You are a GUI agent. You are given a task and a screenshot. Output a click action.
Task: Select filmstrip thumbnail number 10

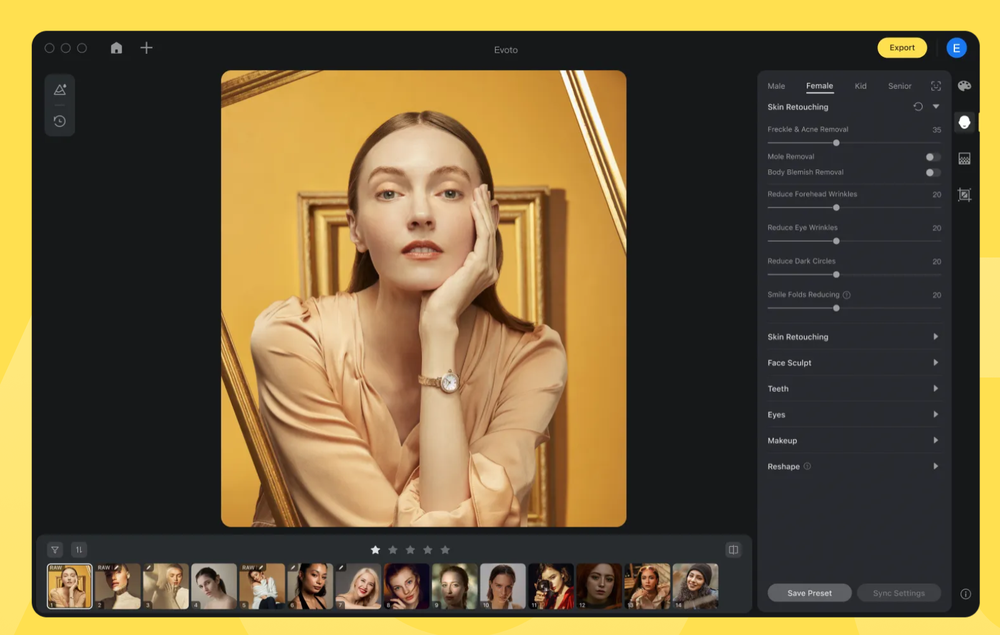pyautogui.click(x=503, y=586)
